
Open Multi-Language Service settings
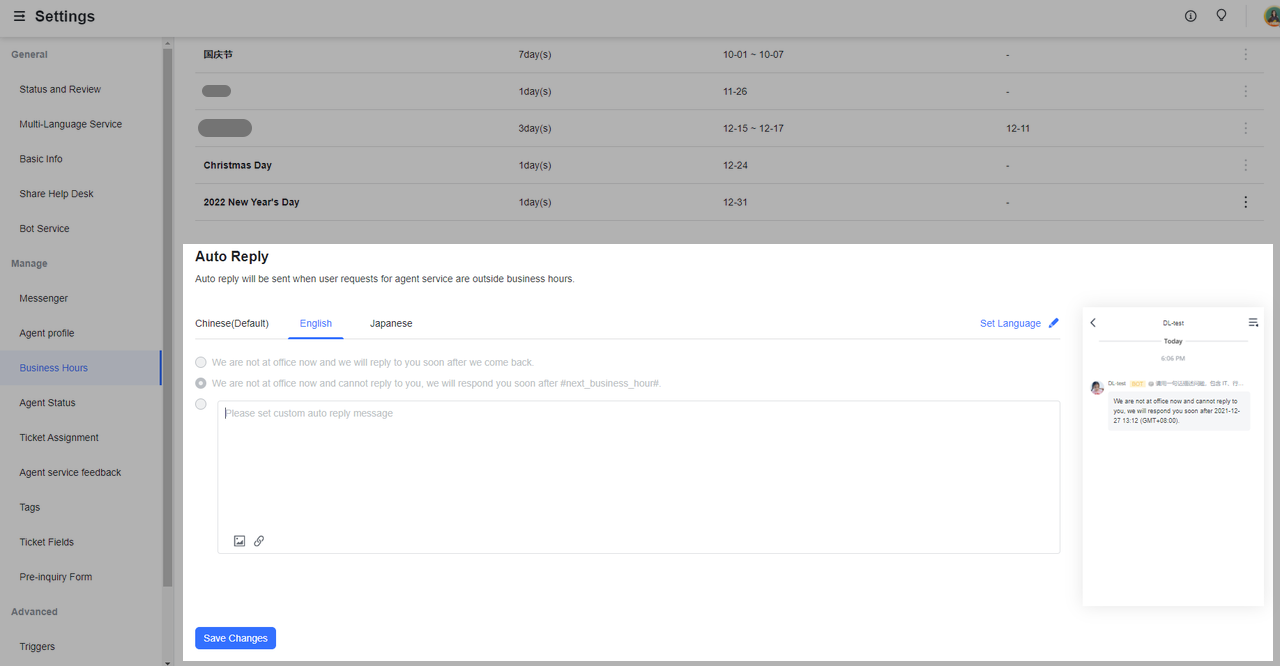pos(71,124)
